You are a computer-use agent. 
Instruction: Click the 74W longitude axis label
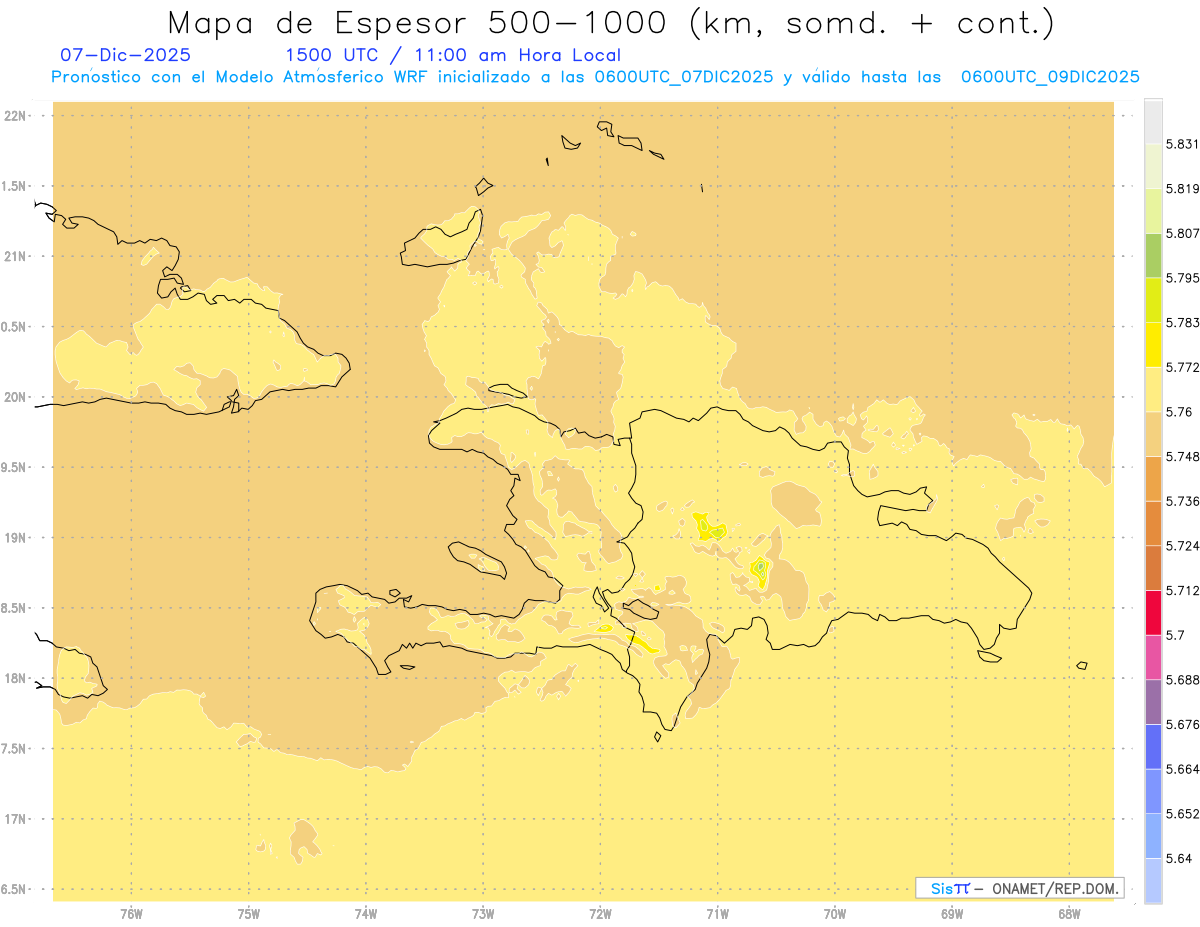366,914
